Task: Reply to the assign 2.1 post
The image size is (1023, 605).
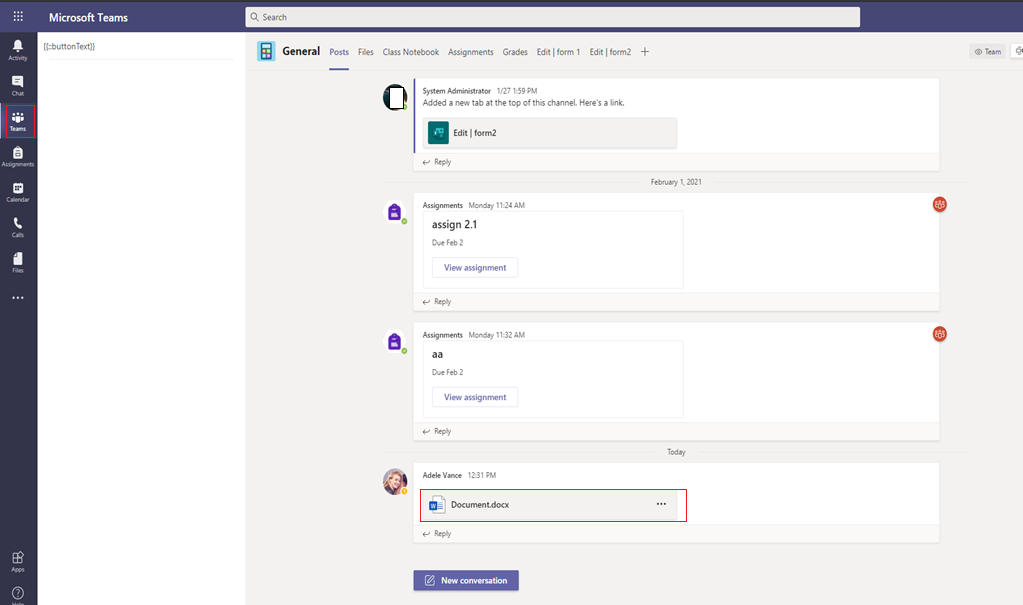Action: [x=436, y=302]
